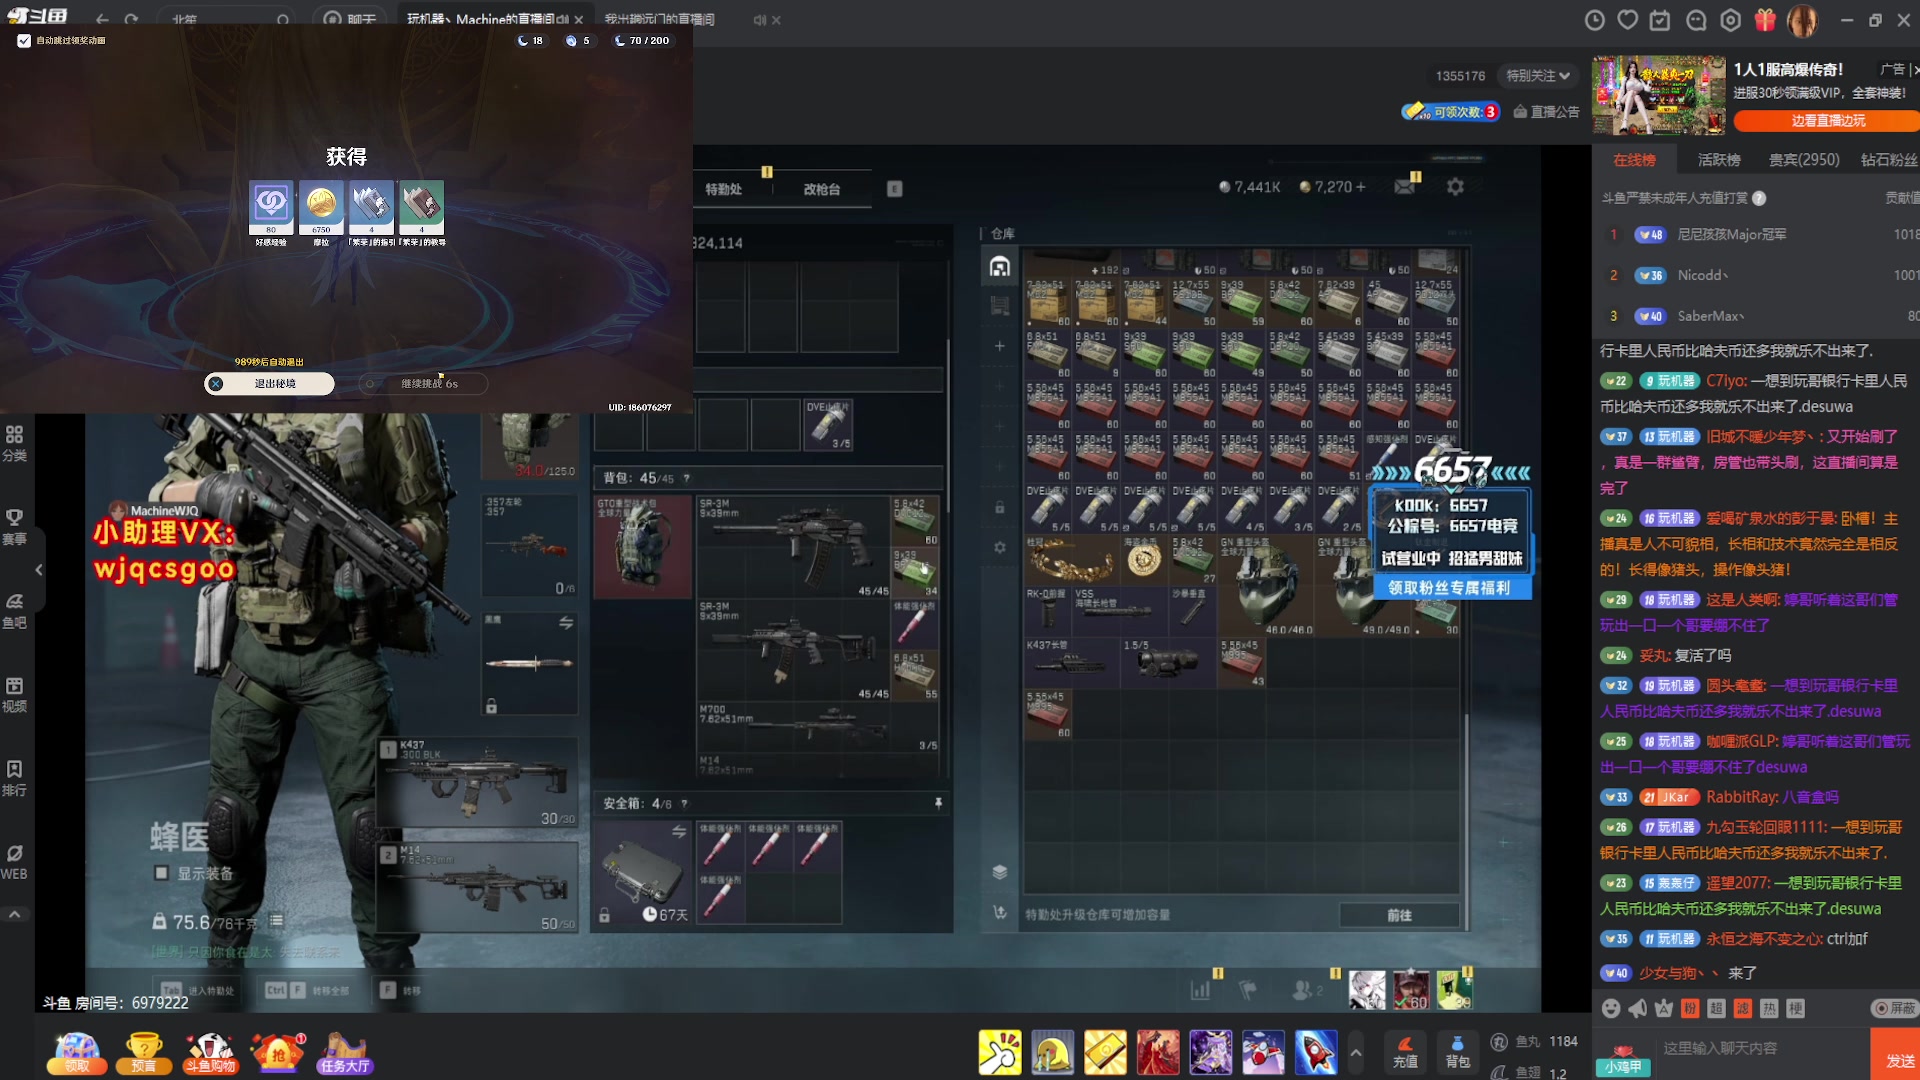Send the yellow clapping hand gift

coord(1000,1052)
